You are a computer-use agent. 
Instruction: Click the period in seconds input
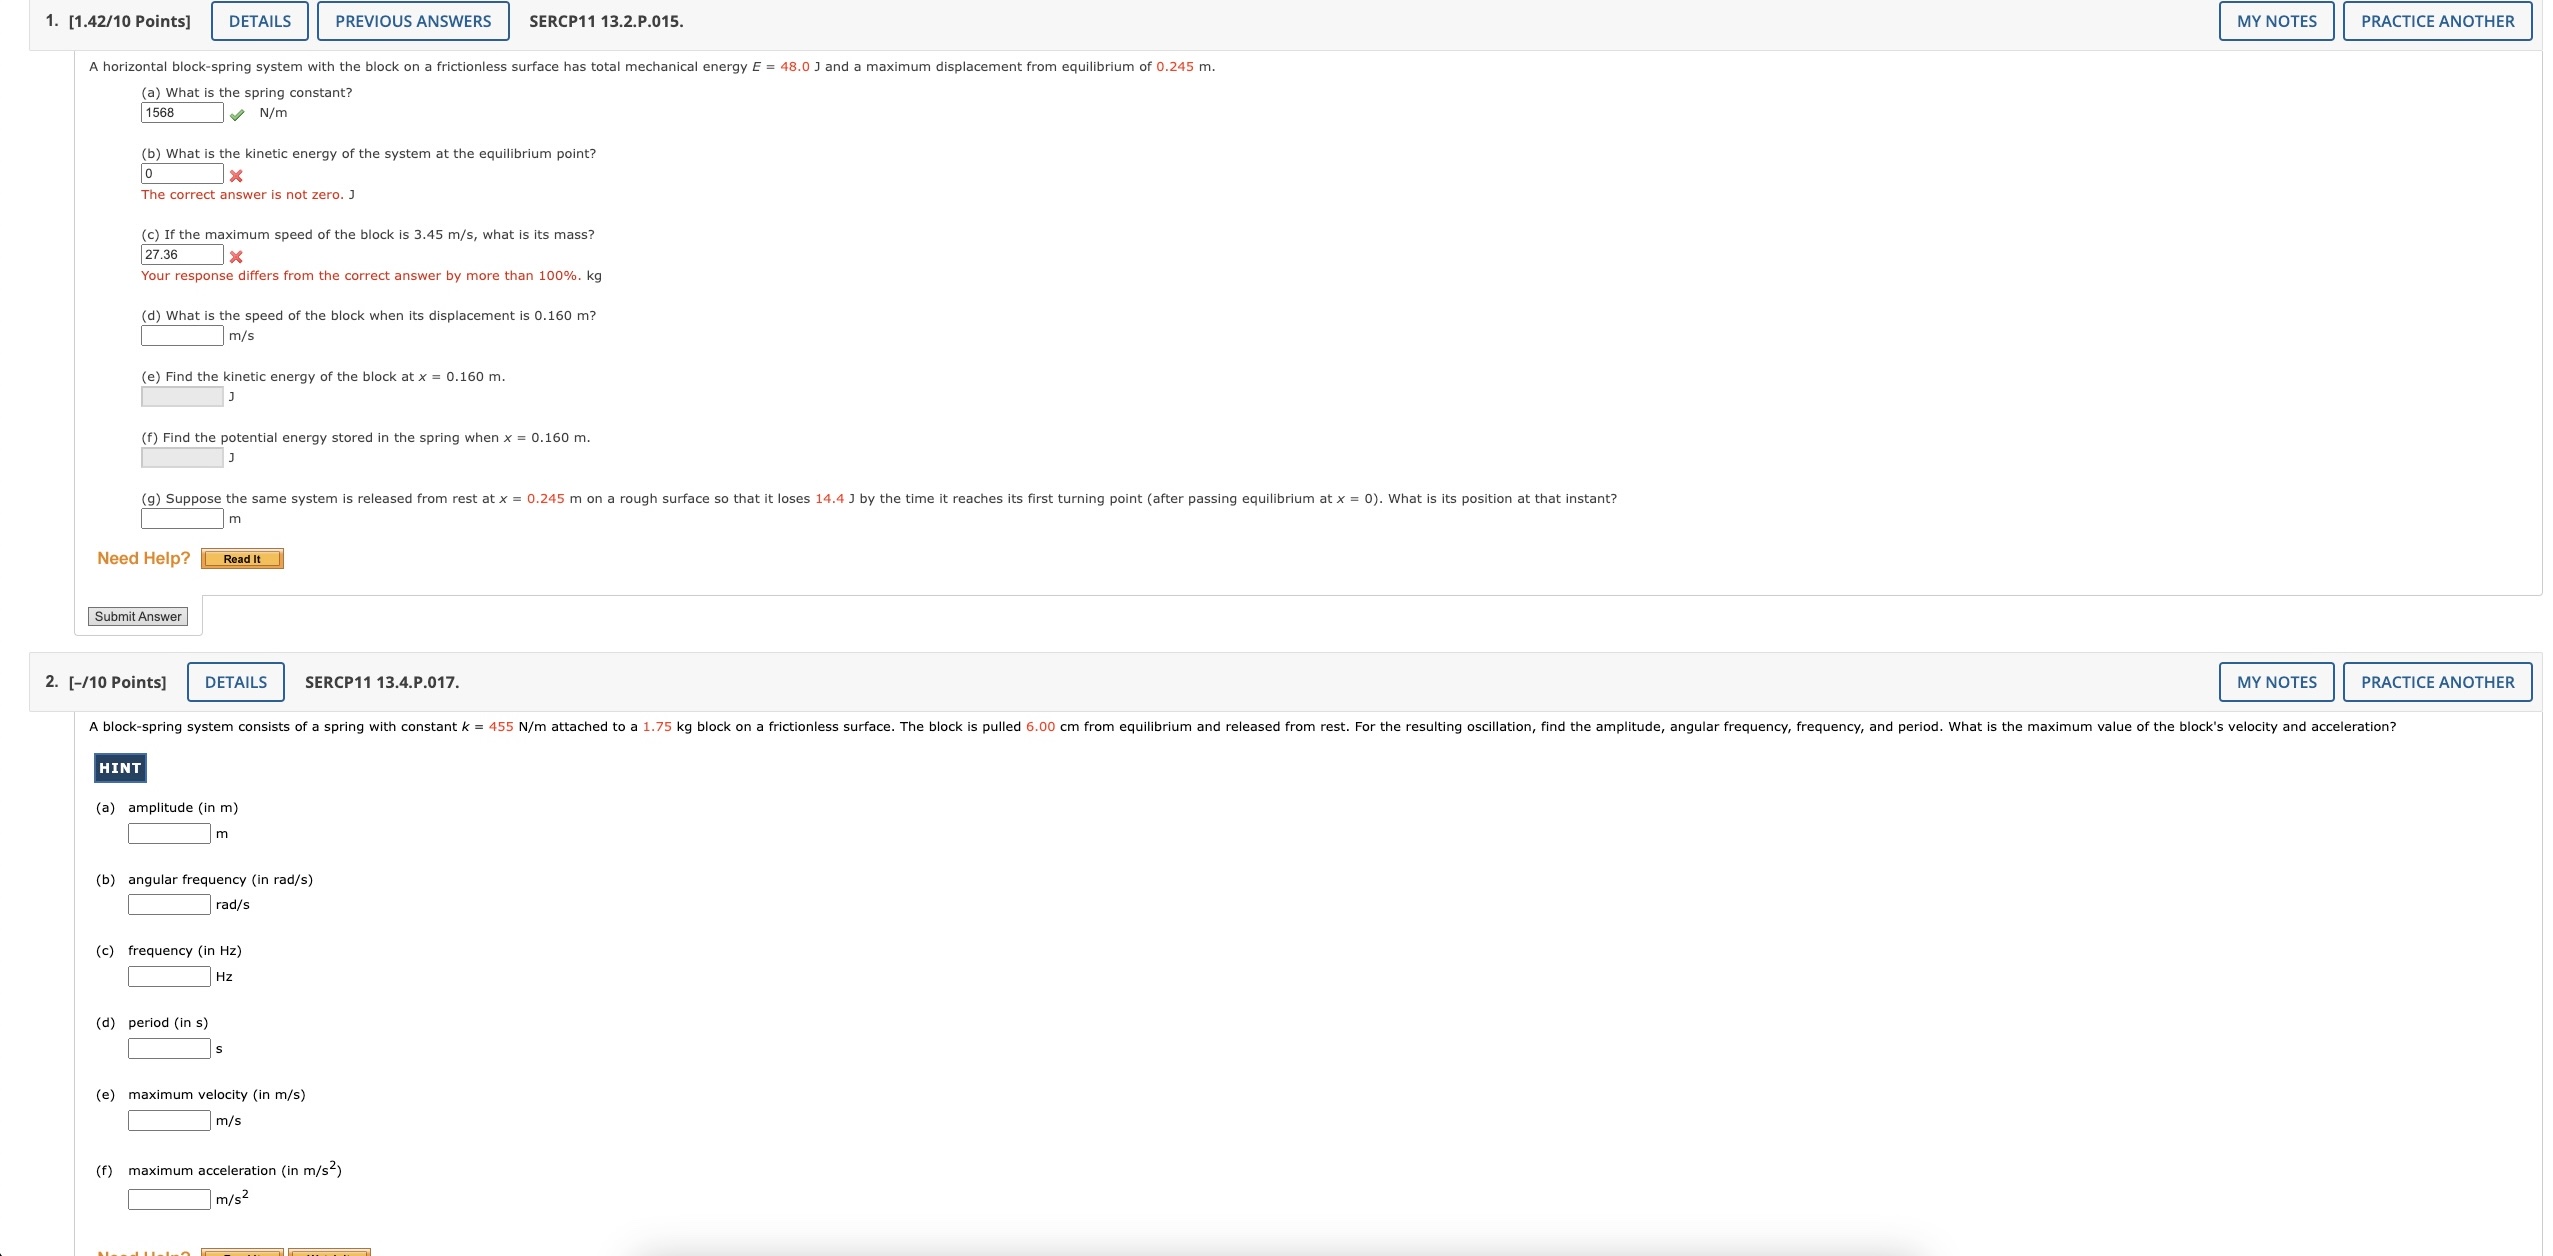pos(169,1049)
